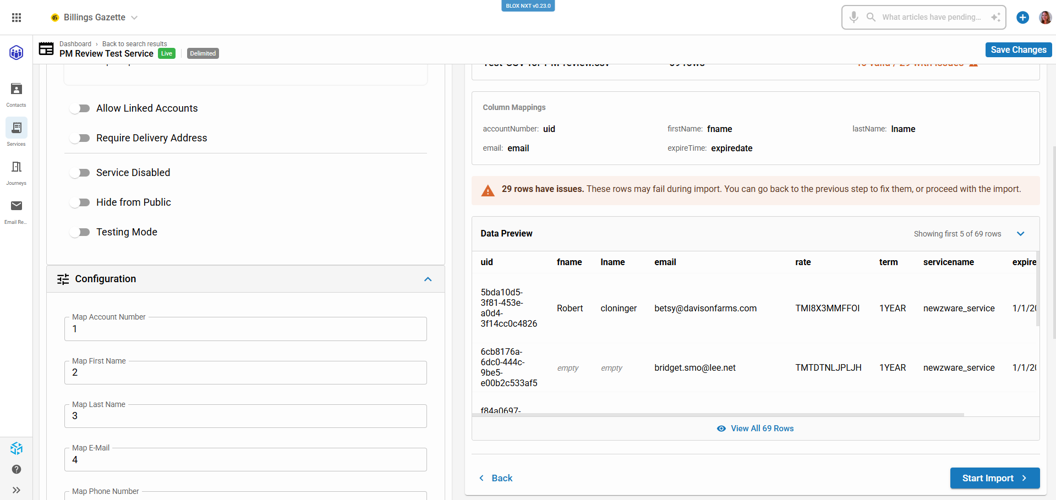
Task: Click the service table icon beside title
Action: (46, 49)
